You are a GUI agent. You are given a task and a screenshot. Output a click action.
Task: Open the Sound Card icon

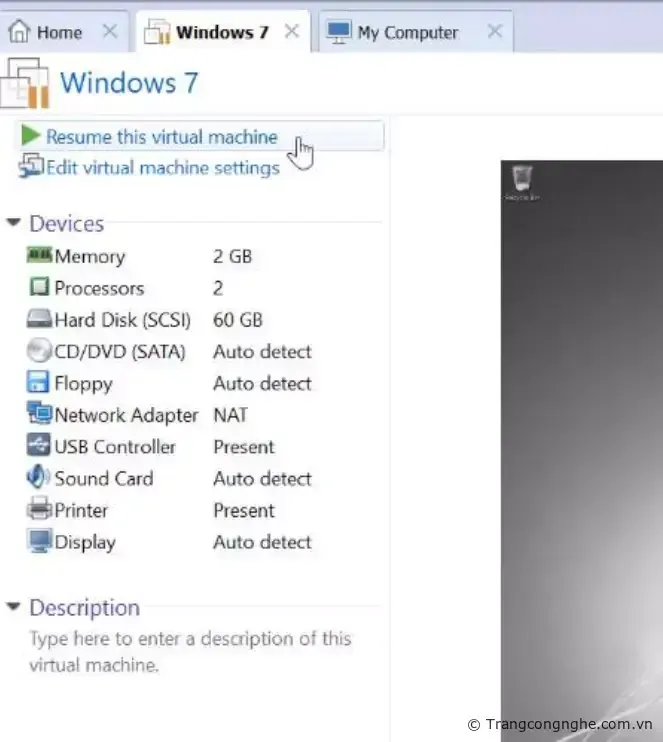[39, 478]
